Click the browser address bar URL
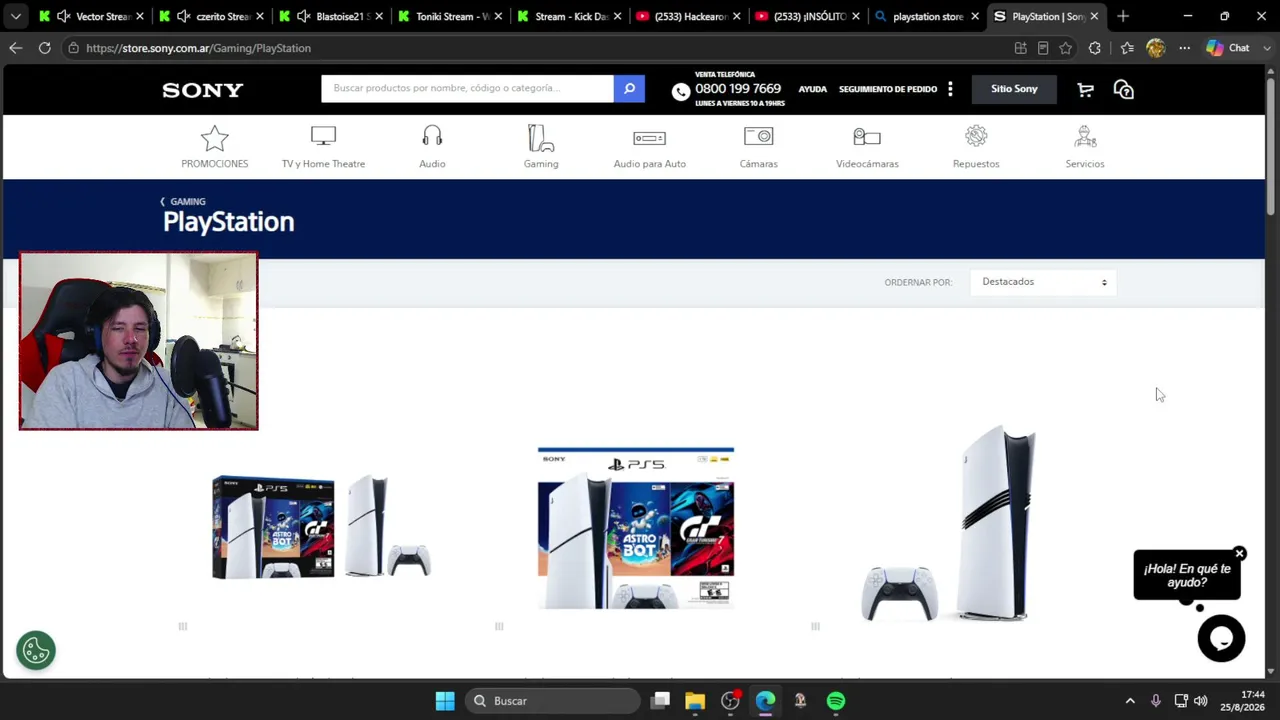Screen dimensions: 1280x720 pos(198,48)
